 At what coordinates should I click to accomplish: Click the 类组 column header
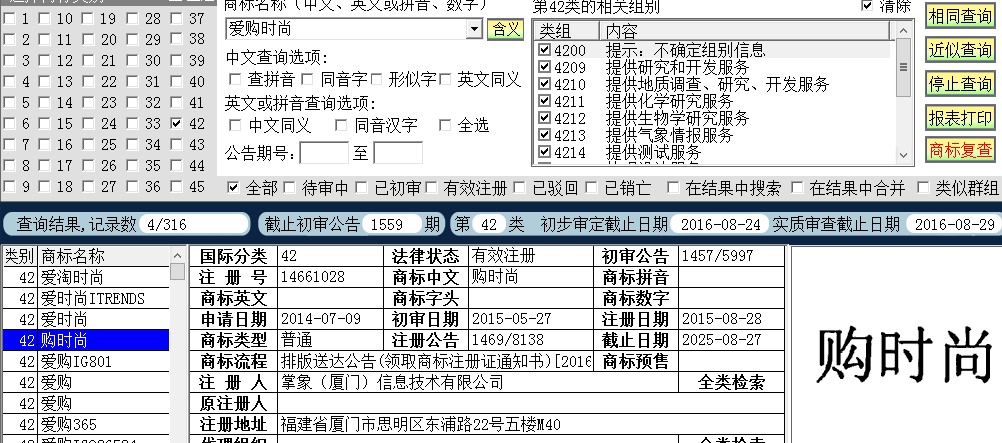(567, 31)
